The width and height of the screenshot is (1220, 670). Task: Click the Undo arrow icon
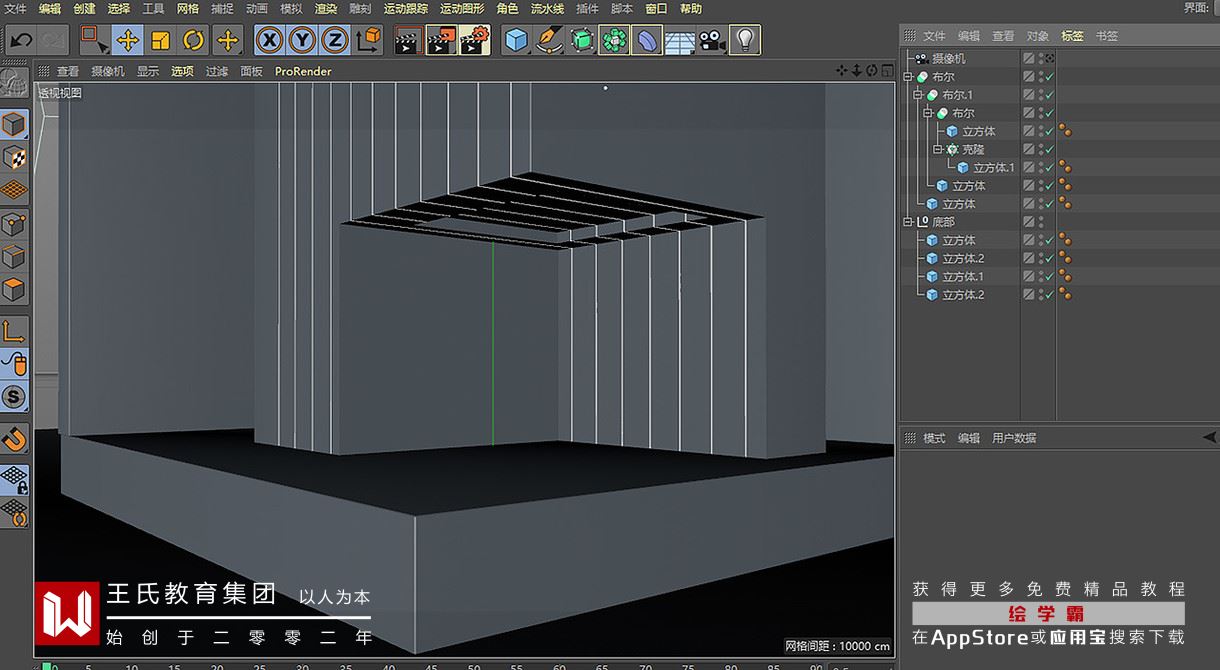[x=21, y=40]
